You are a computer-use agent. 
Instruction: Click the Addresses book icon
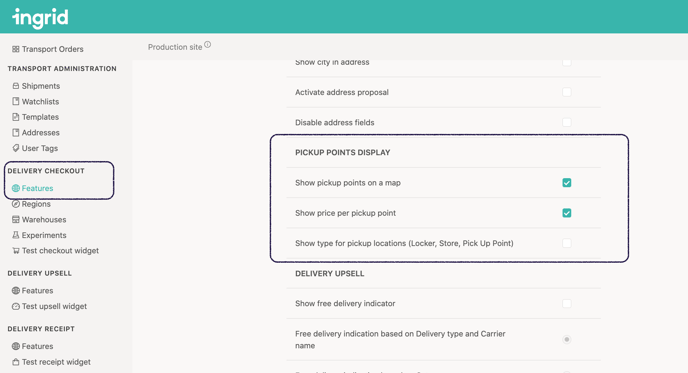point(16,133)
